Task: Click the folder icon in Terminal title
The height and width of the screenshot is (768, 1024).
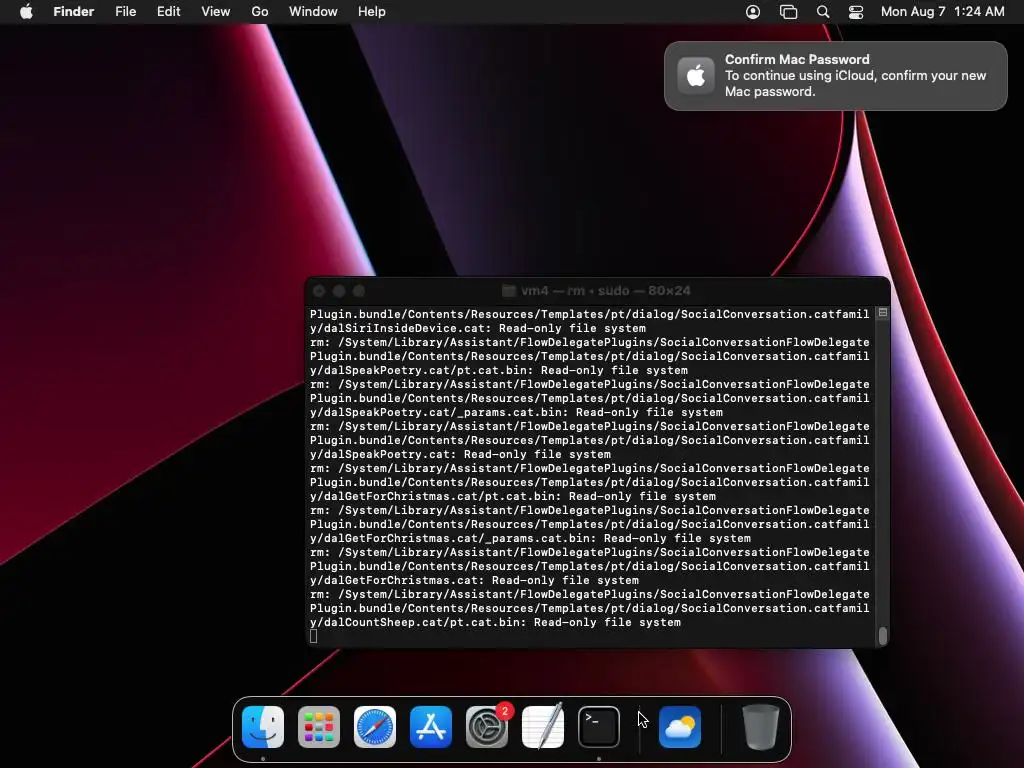Action: (x=509, y=291)
